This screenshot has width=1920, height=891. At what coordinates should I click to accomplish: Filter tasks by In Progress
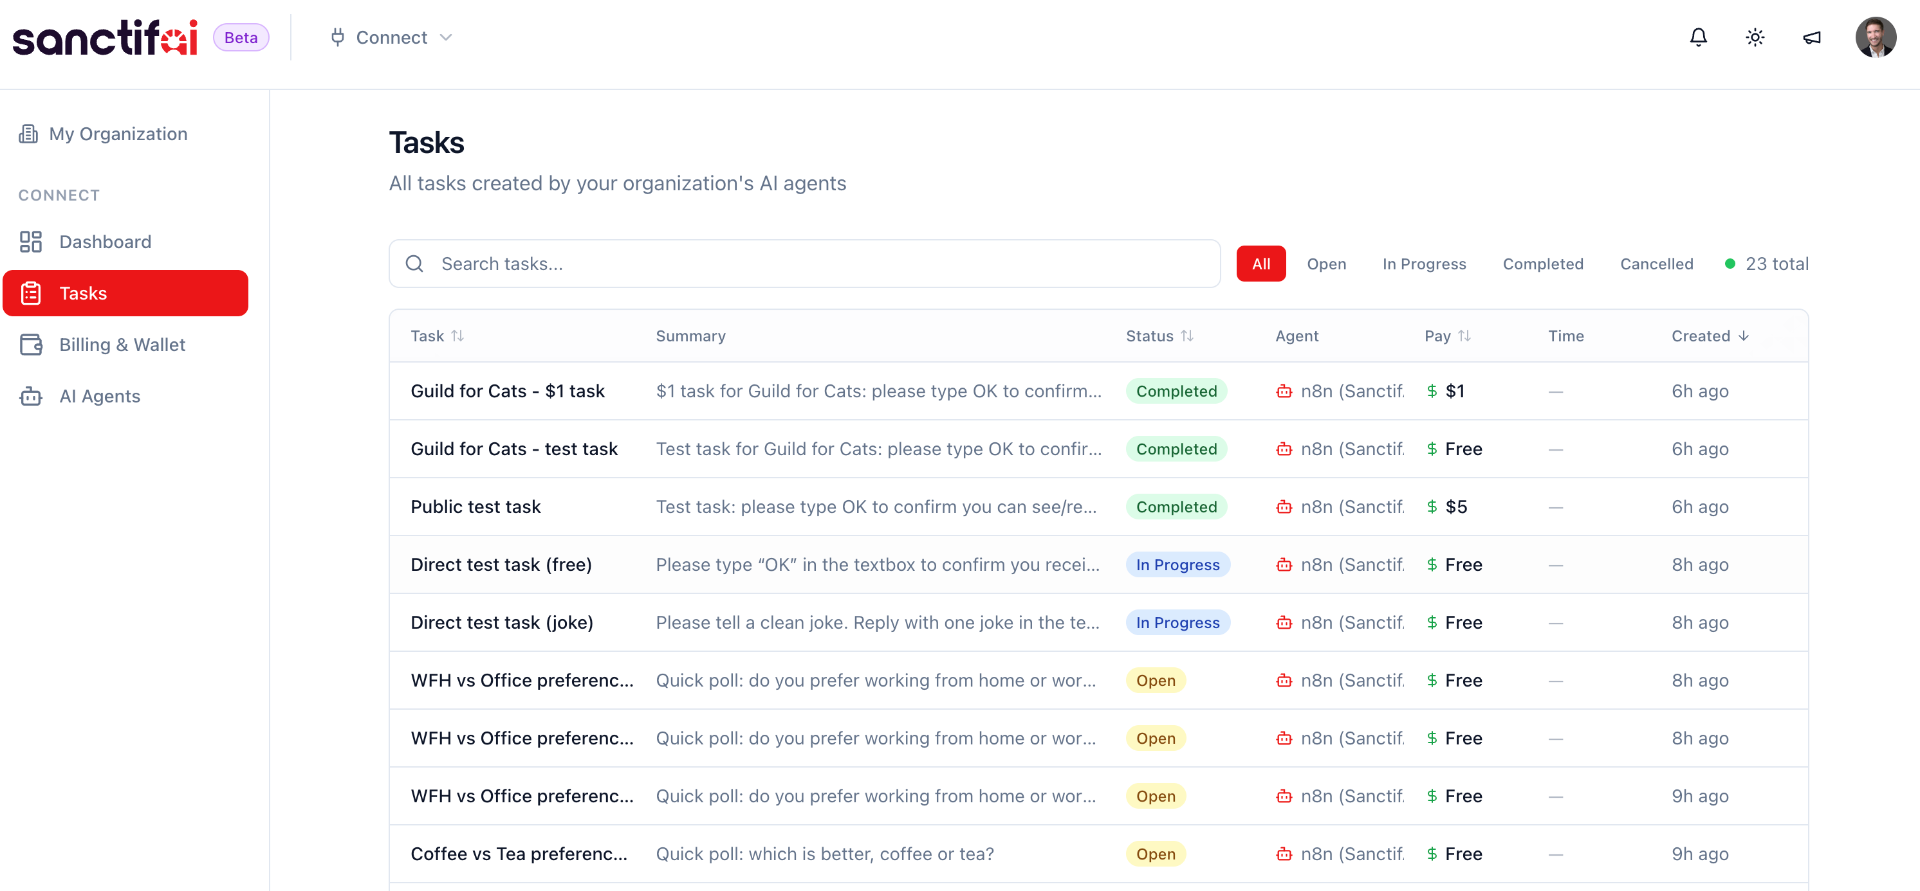(x=1424, y=264)
